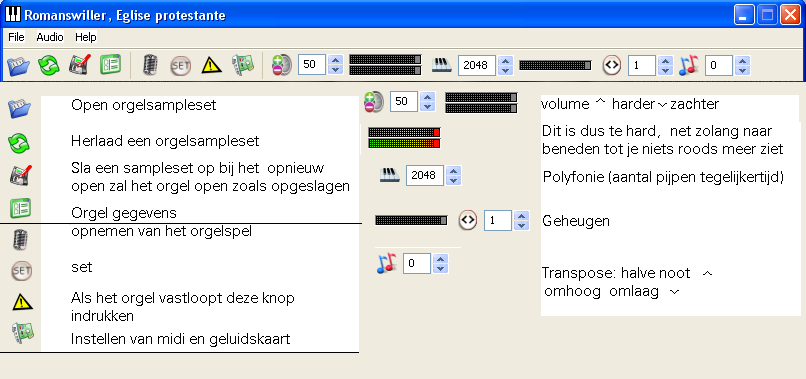Click the "Transpose: halve noot" text
This screenshot has width=806, height=379.
click(x=616, y=273)
